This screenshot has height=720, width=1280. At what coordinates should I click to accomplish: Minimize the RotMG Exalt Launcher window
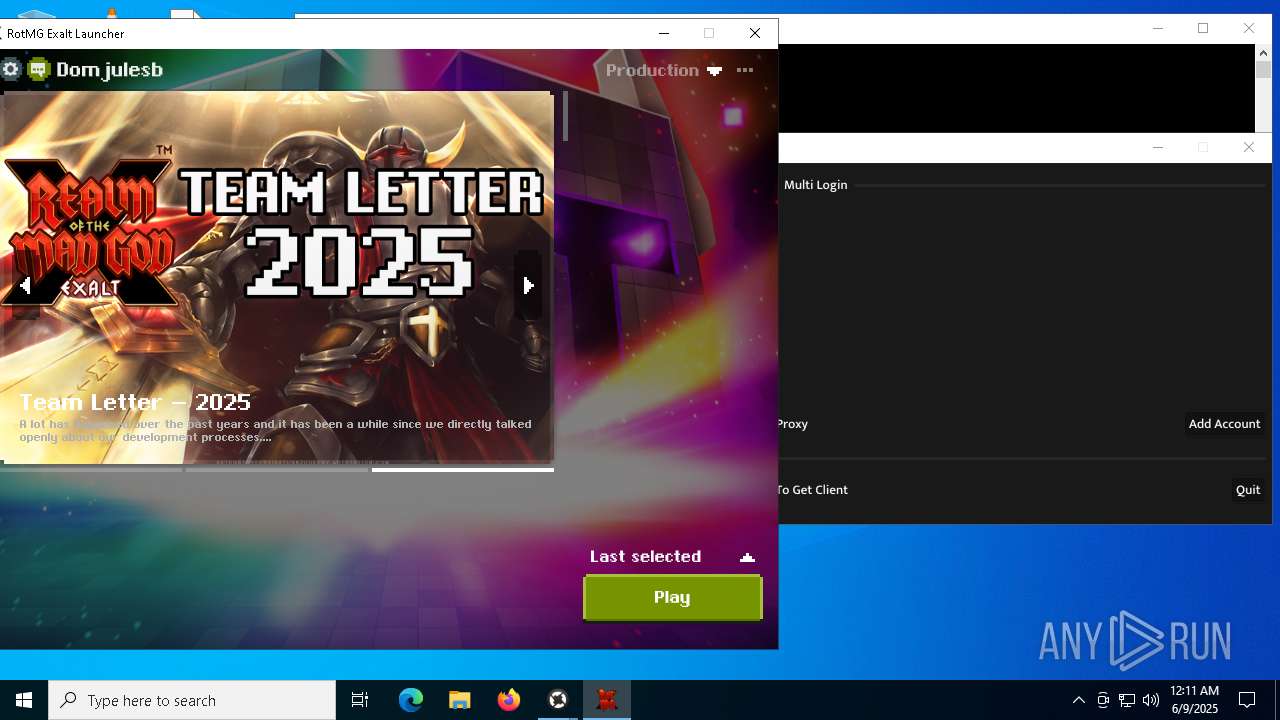(663, 33)
